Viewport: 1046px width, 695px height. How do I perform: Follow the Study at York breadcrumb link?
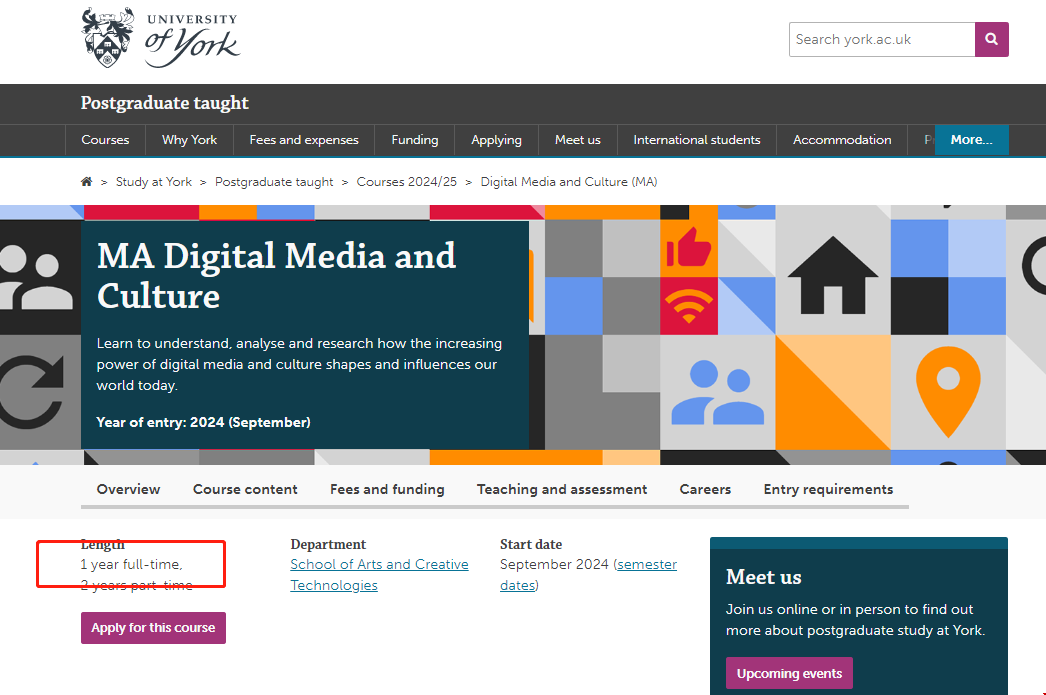[154, 182]
